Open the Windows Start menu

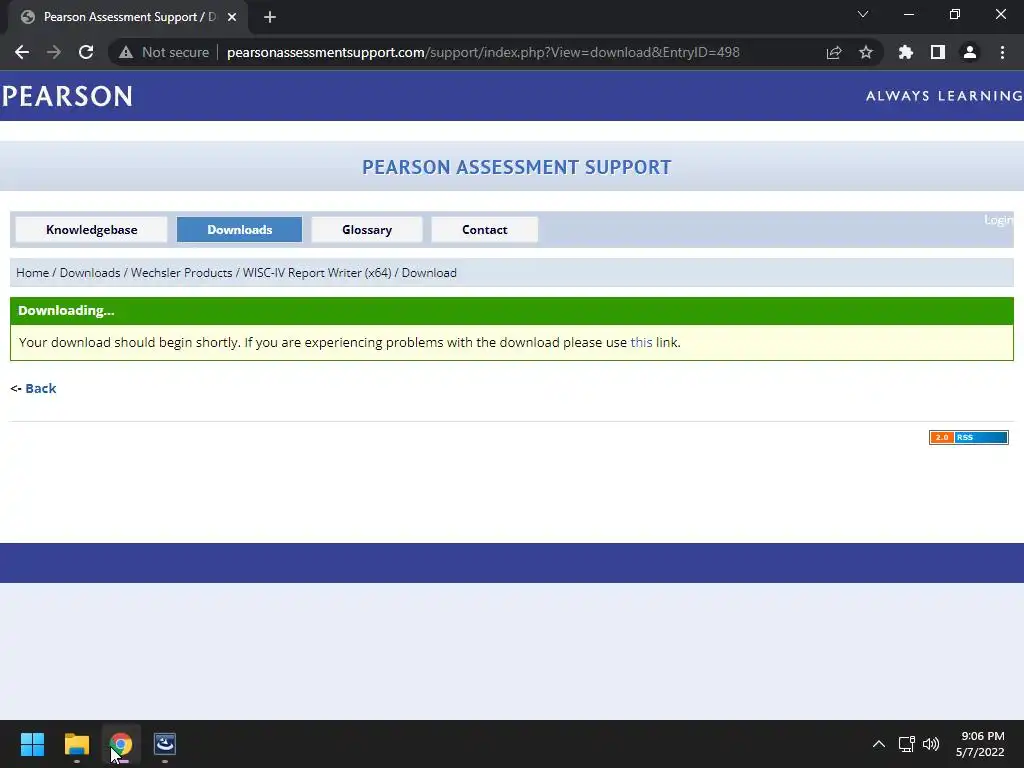(32, 744)
